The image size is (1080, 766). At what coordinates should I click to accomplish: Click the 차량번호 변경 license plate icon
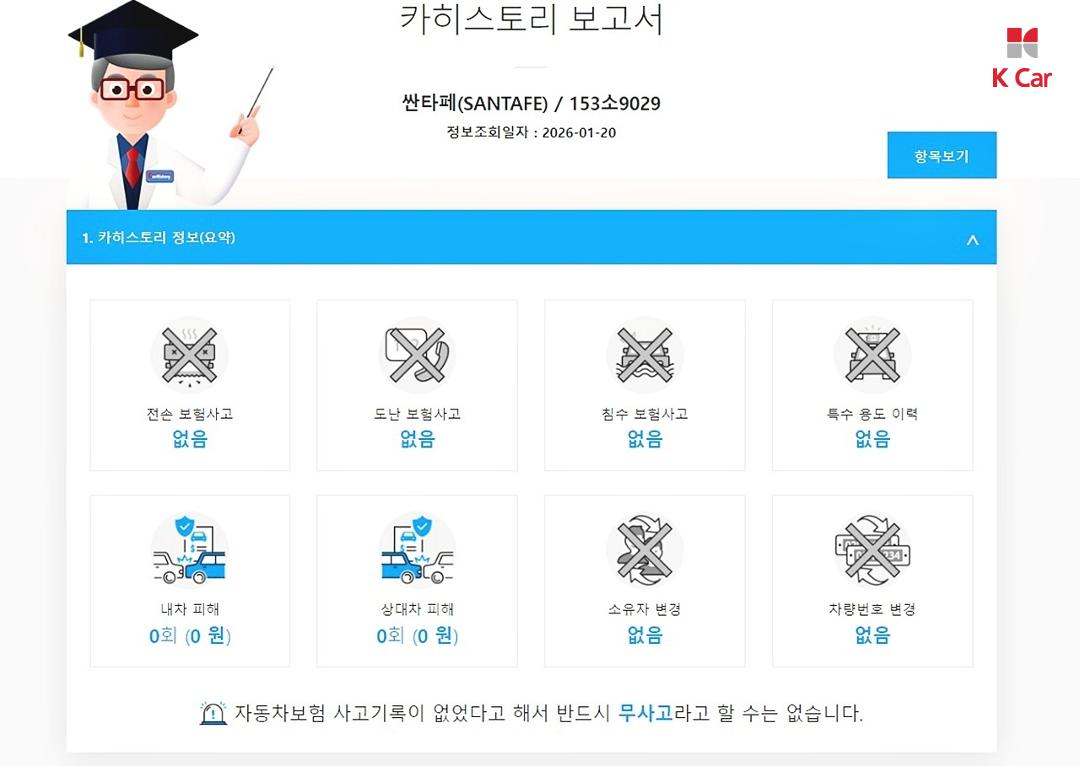[x=872, y=550]
